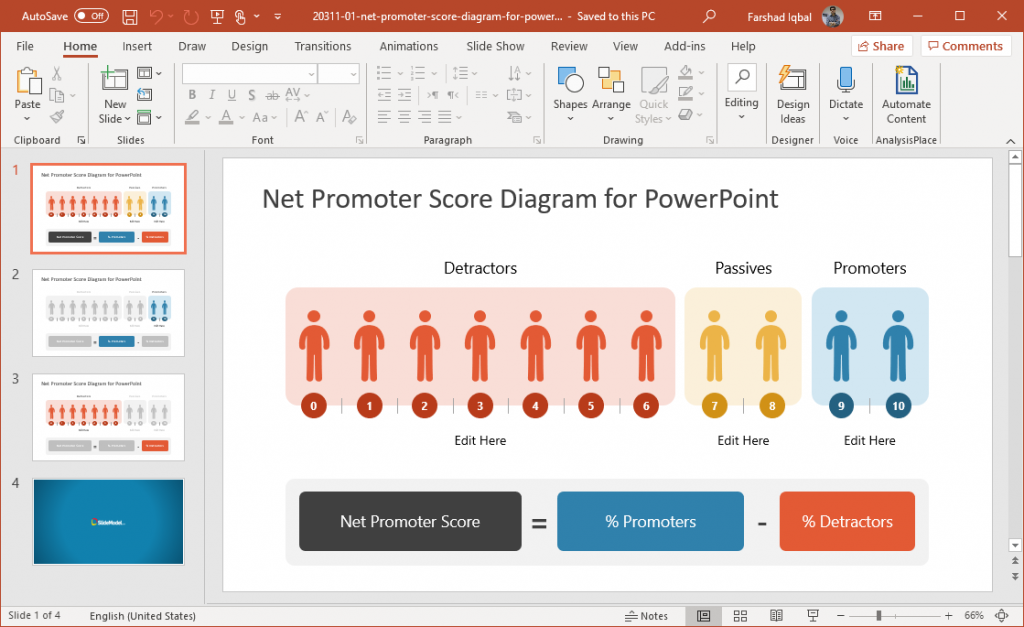This screenshot has width=1024, height=627.
Task: Toggle bold formatting
Action: click(192, 94)
